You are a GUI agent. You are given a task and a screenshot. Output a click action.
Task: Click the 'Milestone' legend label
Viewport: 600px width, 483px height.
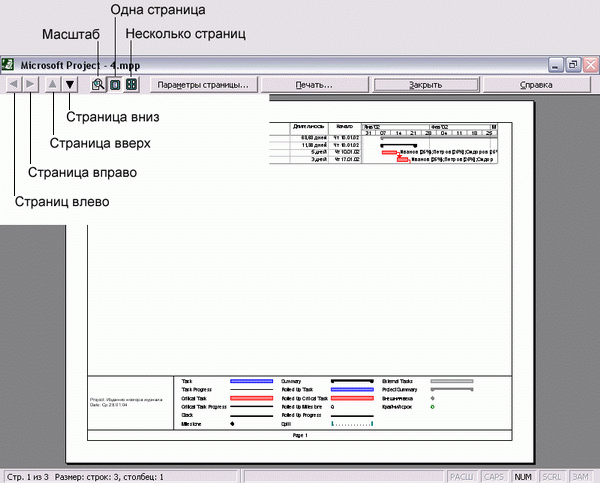coord(191,424)
